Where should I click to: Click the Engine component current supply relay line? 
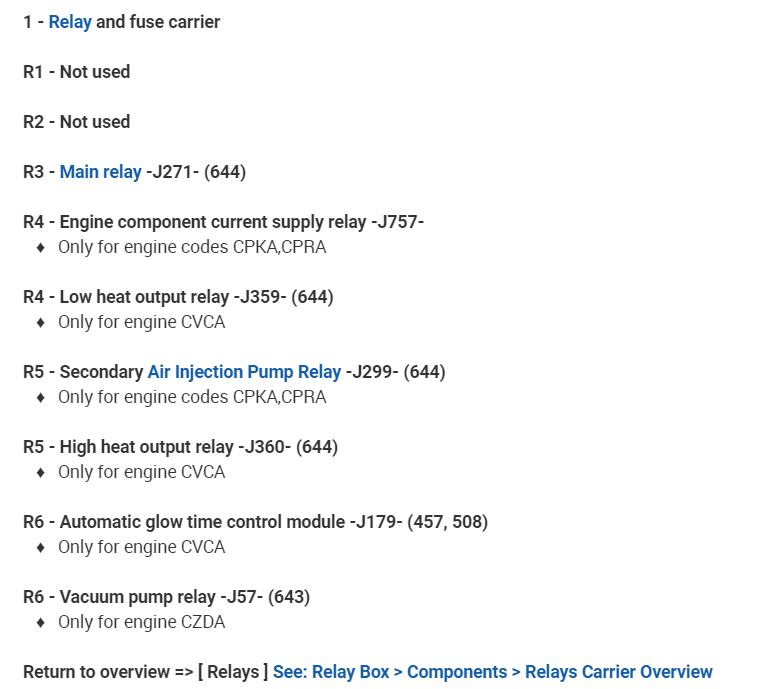tap(224, 222)
